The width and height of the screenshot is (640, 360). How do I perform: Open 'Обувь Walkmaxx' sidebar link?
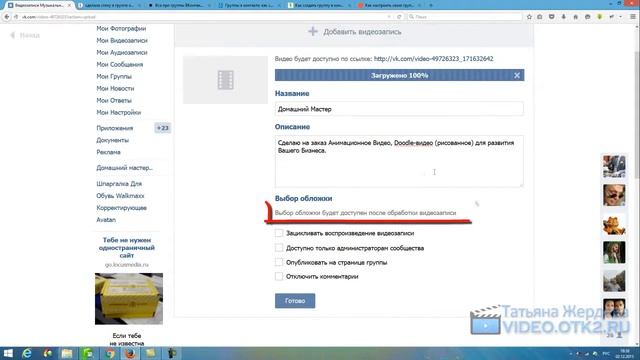120,196
